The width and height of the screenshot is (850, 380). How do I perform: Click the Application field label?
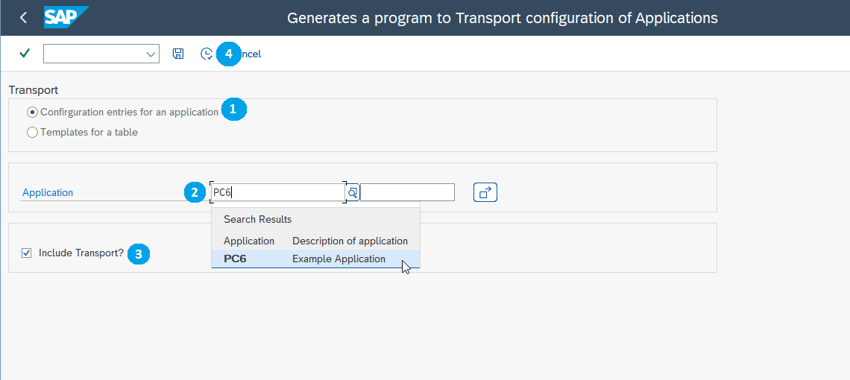48,192
